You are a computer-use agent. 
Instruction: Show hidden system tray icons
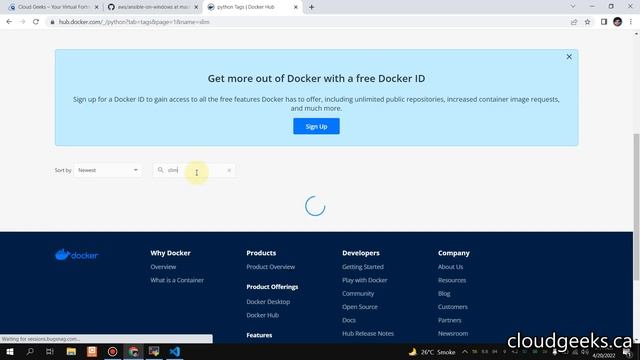tap(464, 352)
